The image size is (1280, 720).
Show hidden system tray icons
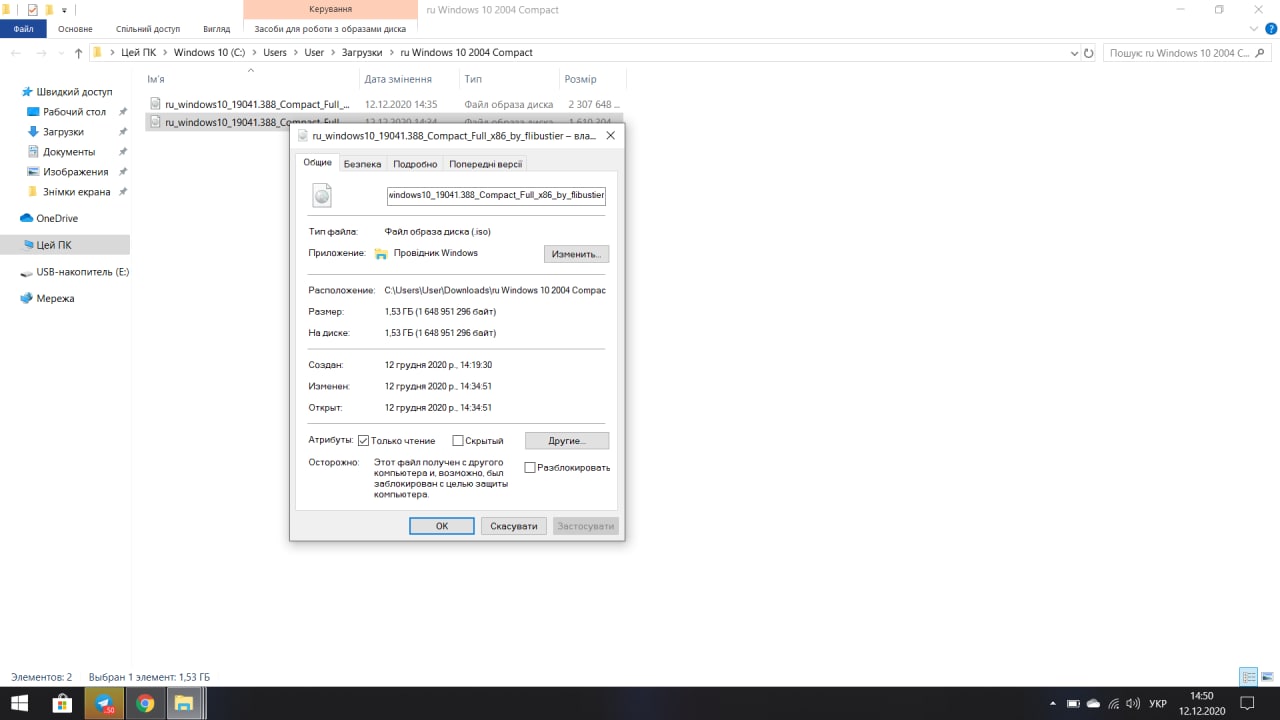[1052, 703]
